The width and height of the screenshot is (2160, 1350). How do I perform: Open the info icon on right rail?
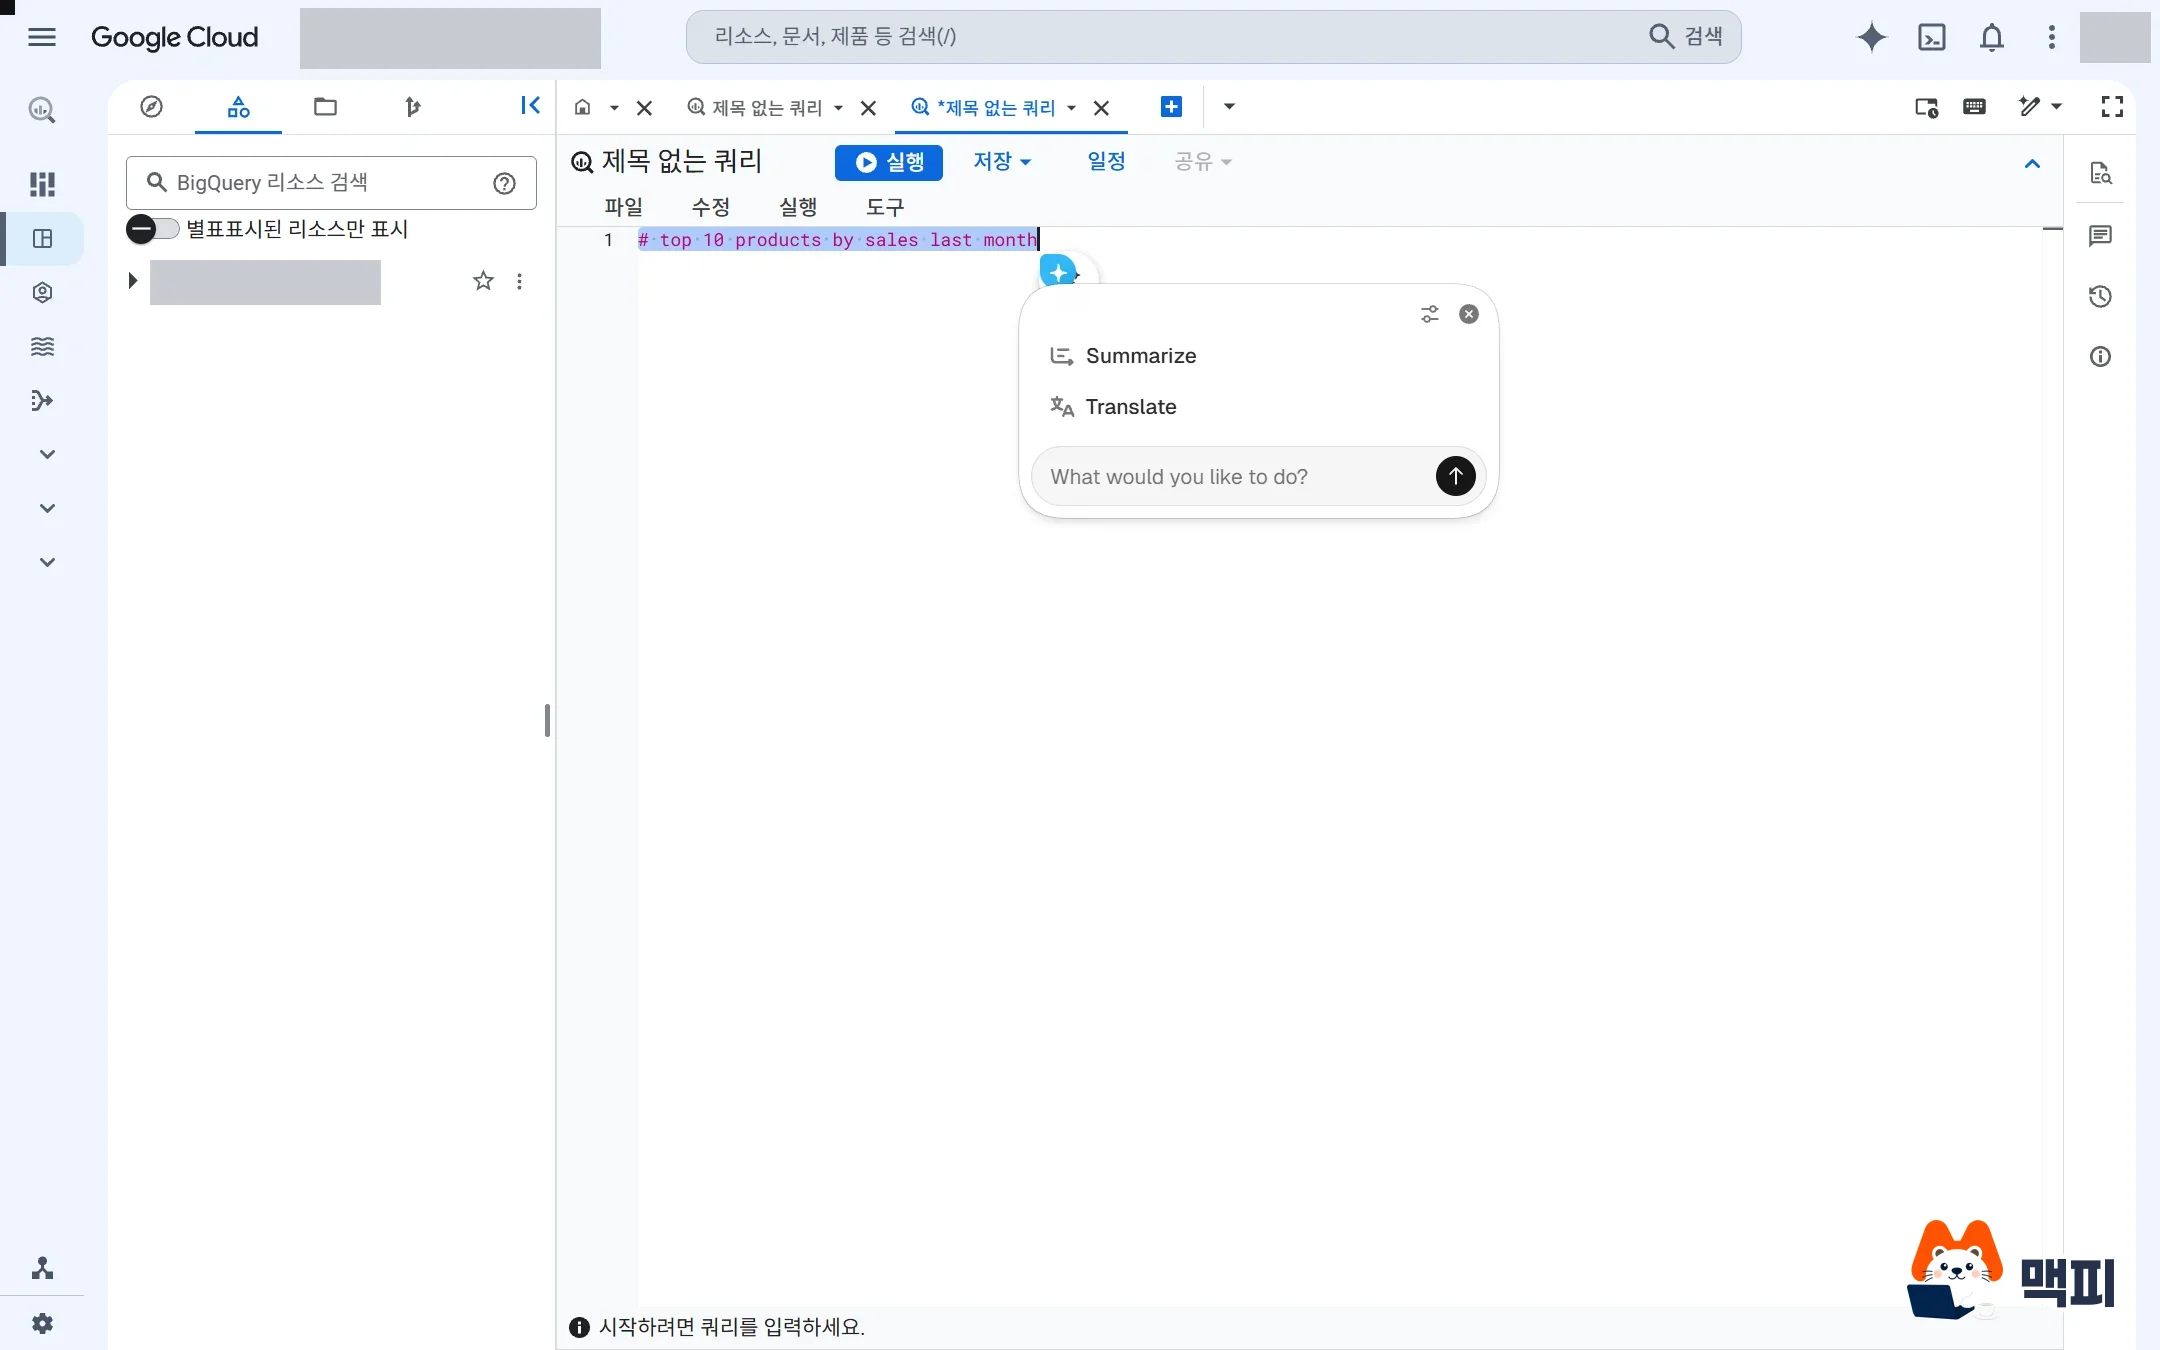click(x=2100, y=356)
